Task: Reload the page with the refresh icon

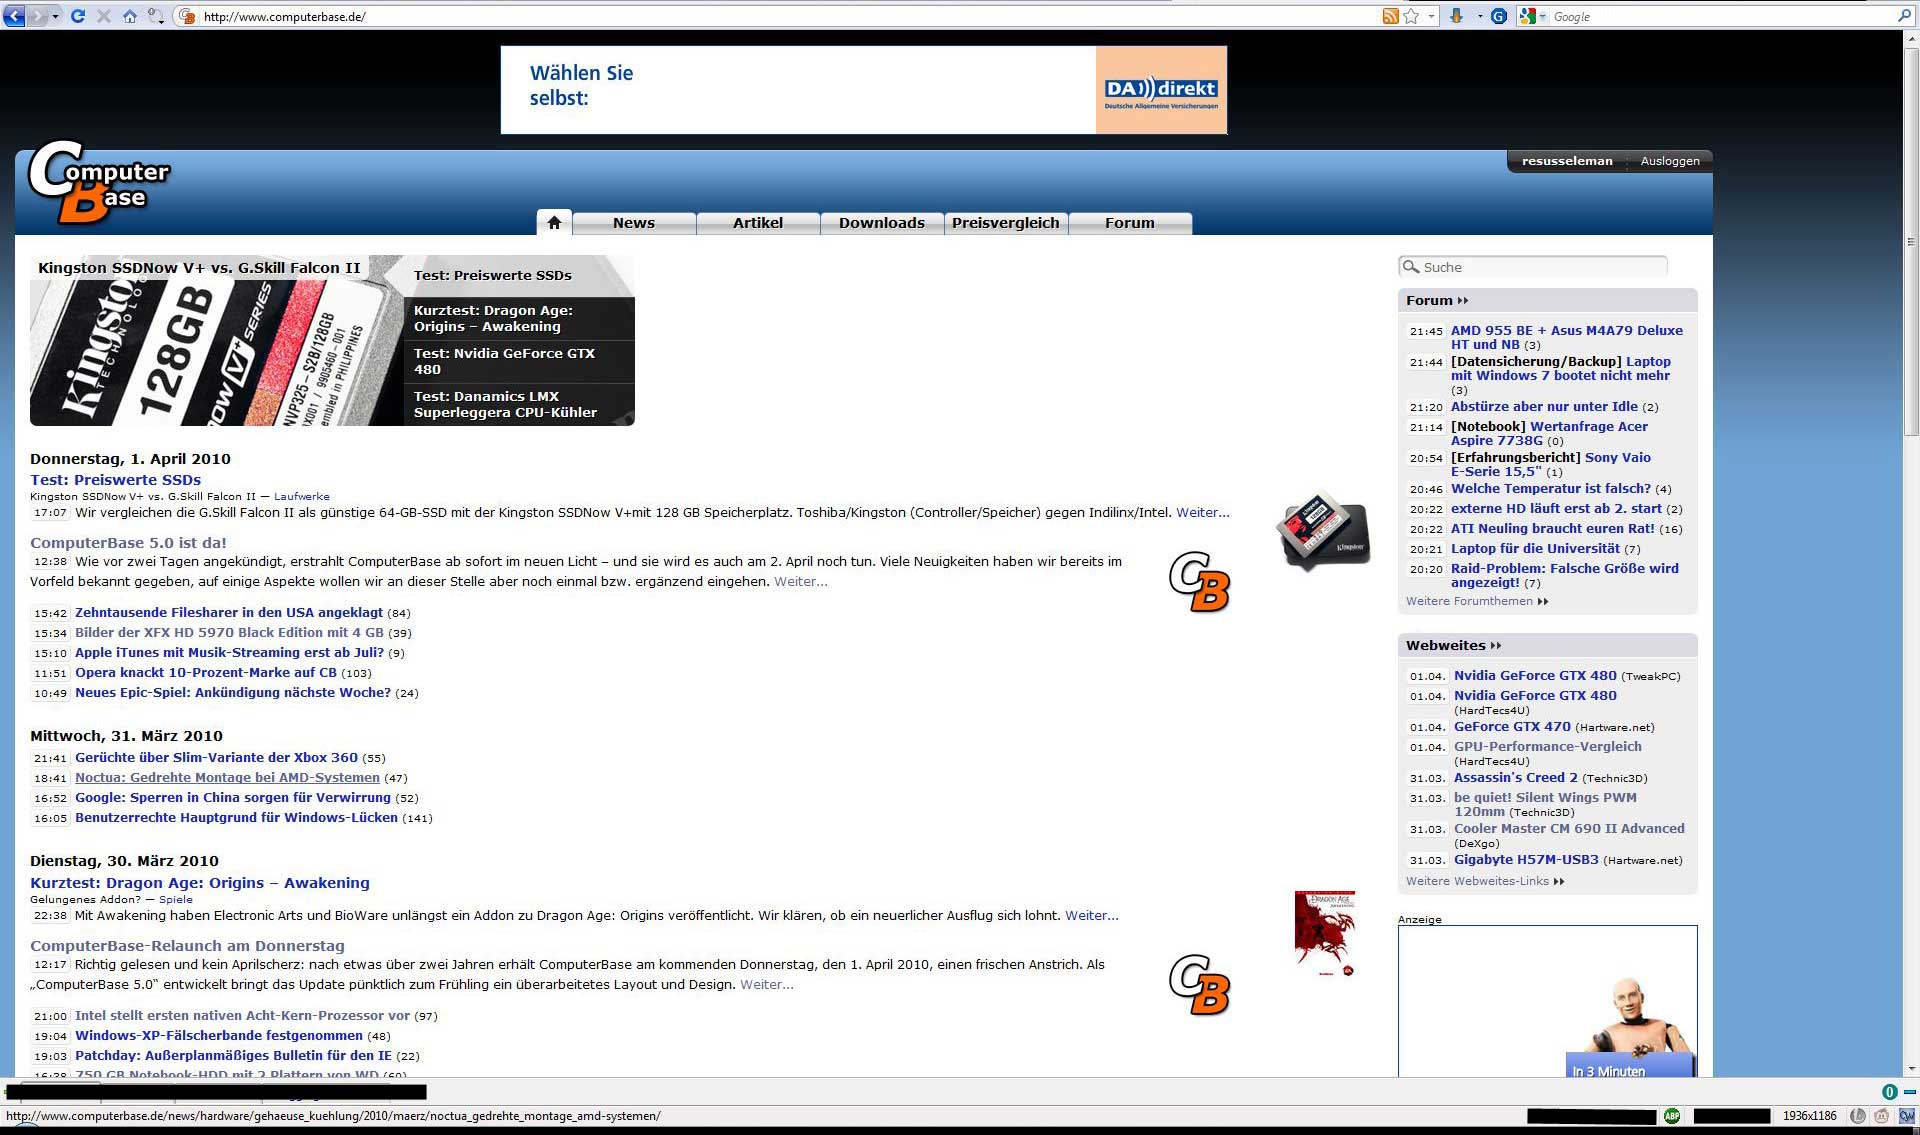Action: (x=78, y=16)
